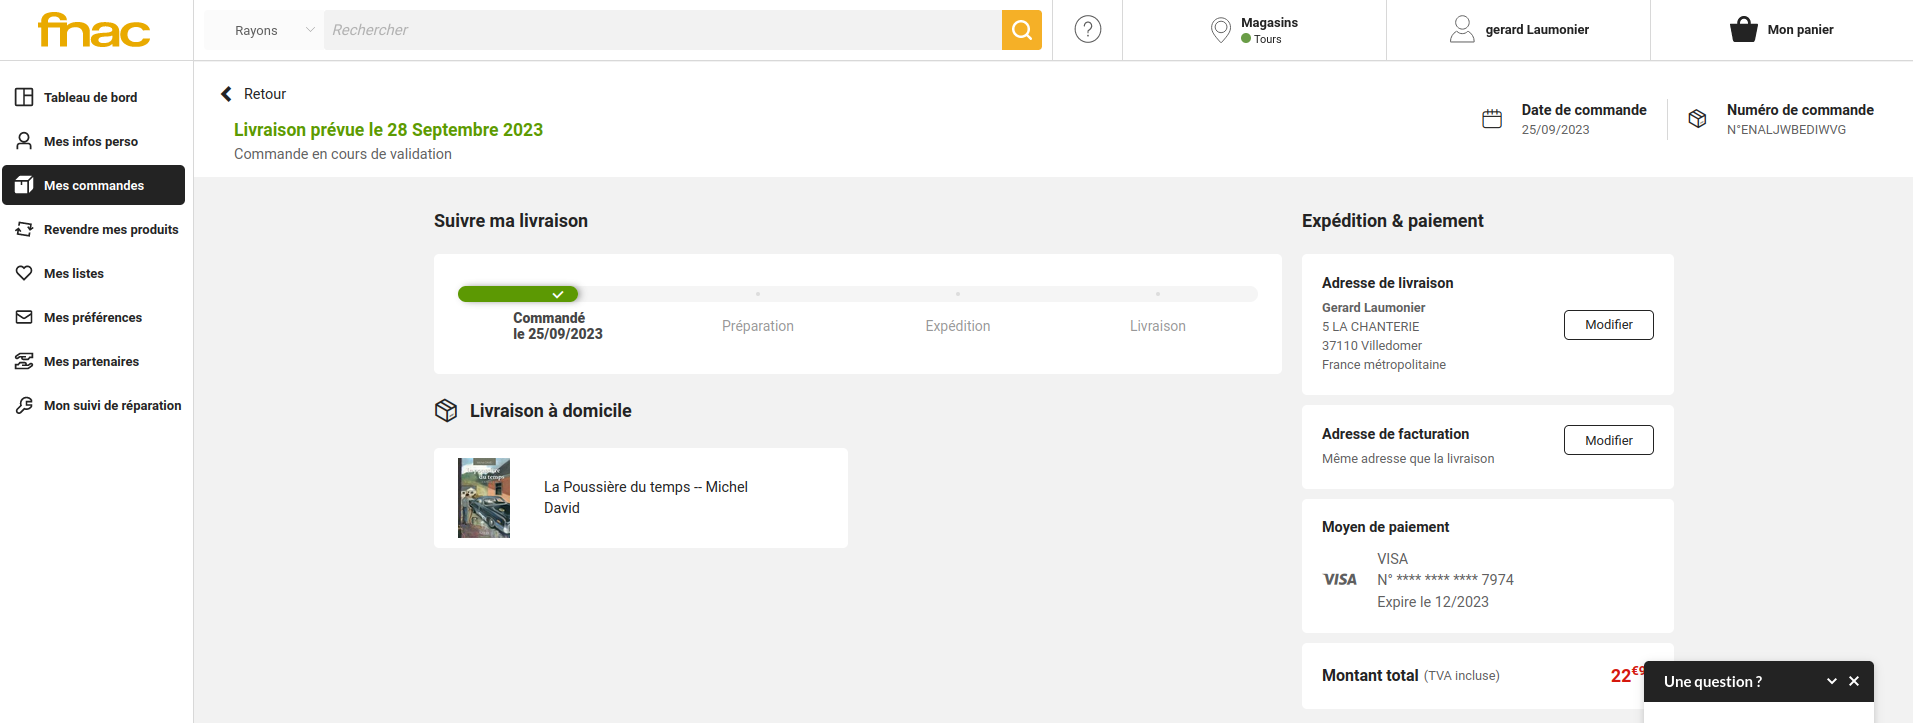The width and height of the screenshot is (1913, 723).
Task: Click the search input field
Action: pos(662,30)
